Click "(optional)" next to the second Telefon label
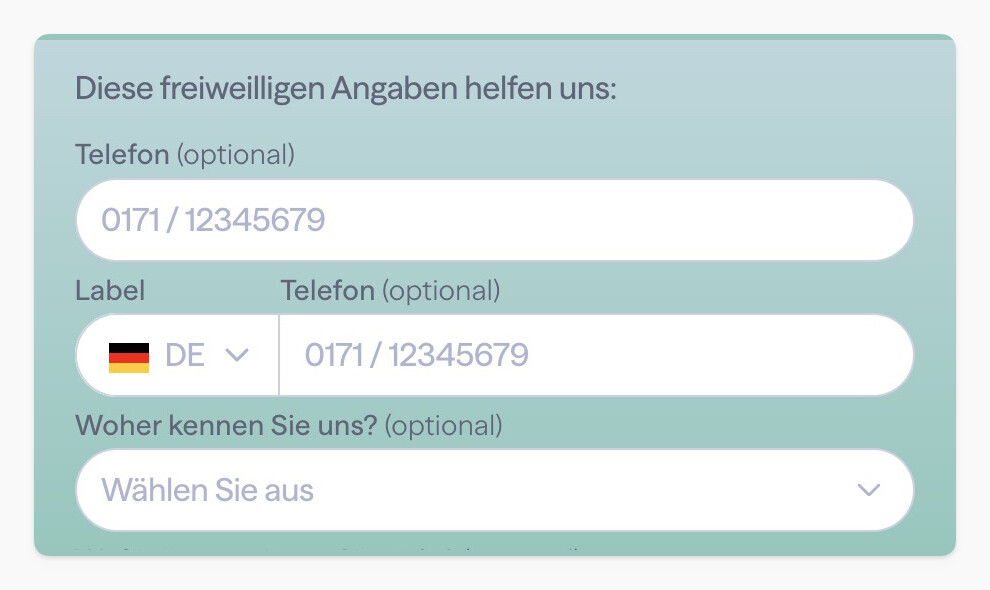The image size is (990, 590). pyautogui.click(x=441, y=291)
